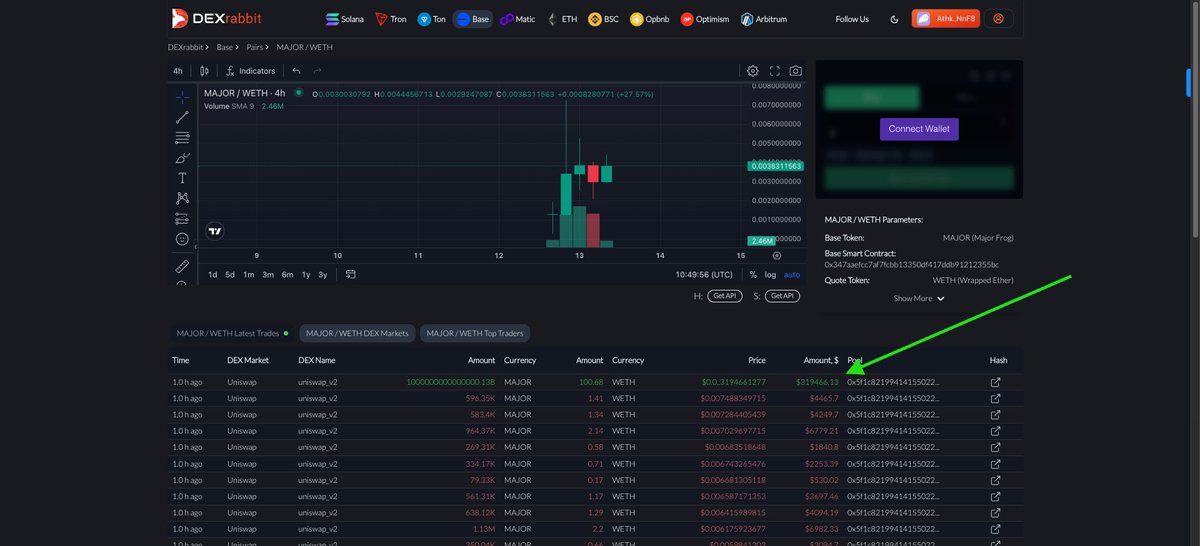This screenshot has height=546, width=1200.
Task: Undo the last chart action
Action: point(296,71)
